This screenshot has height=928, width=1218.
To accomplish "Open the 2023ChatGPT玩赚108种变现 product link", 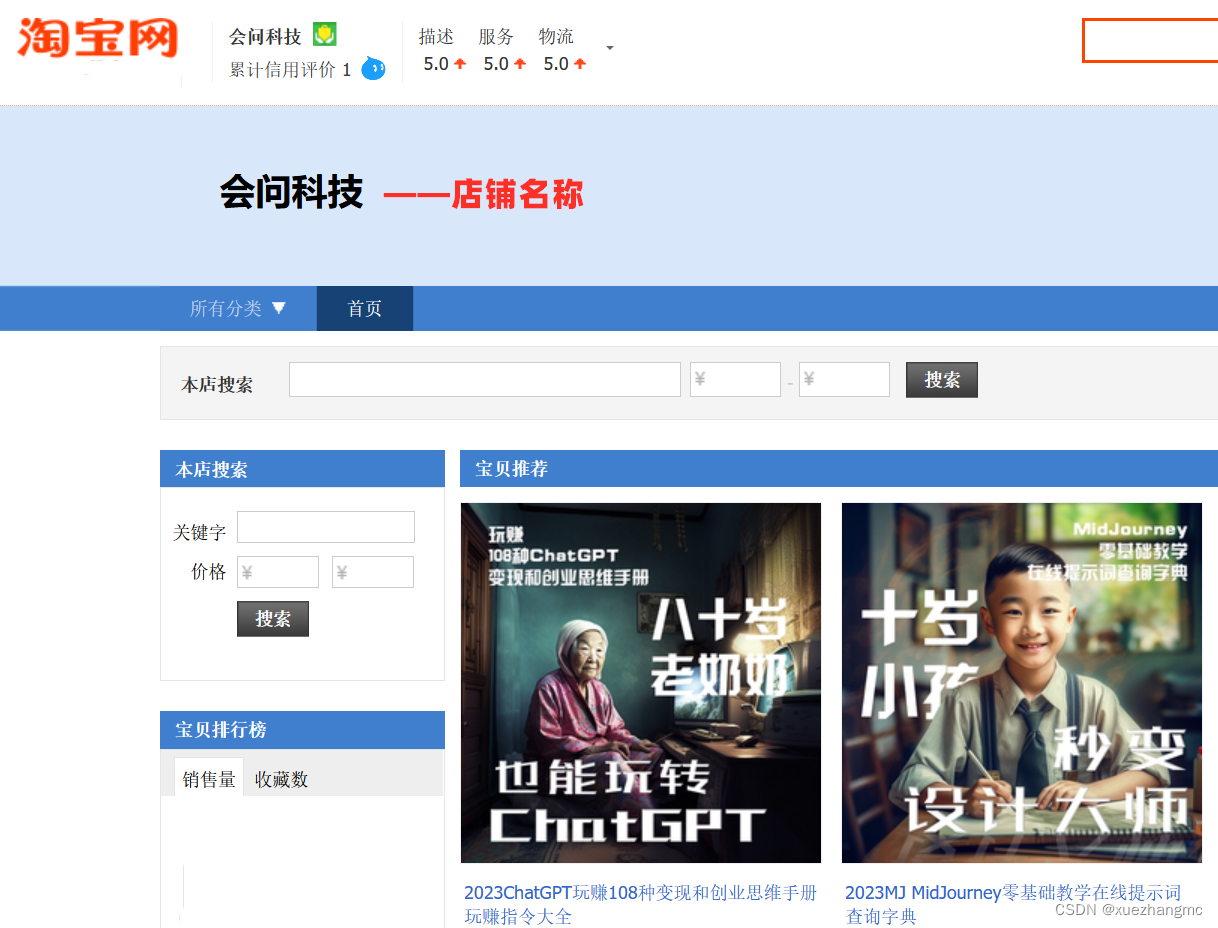I will [x=640, y=904].
